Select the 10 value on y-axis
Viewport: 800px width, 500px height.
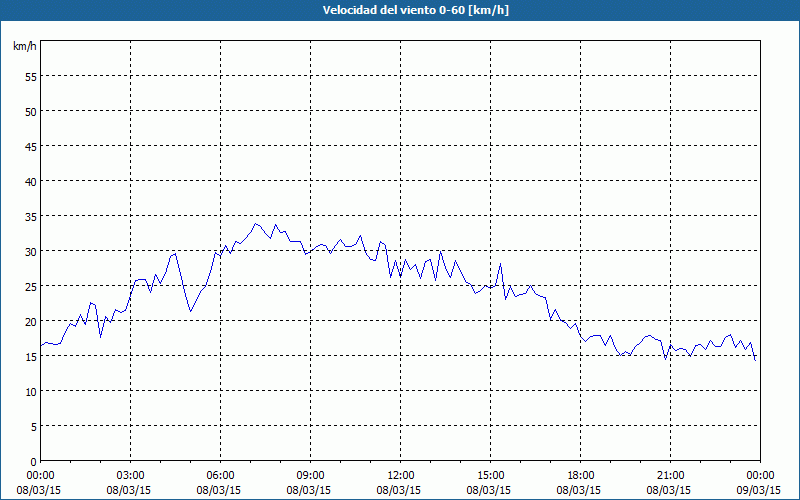pos(31,392)
